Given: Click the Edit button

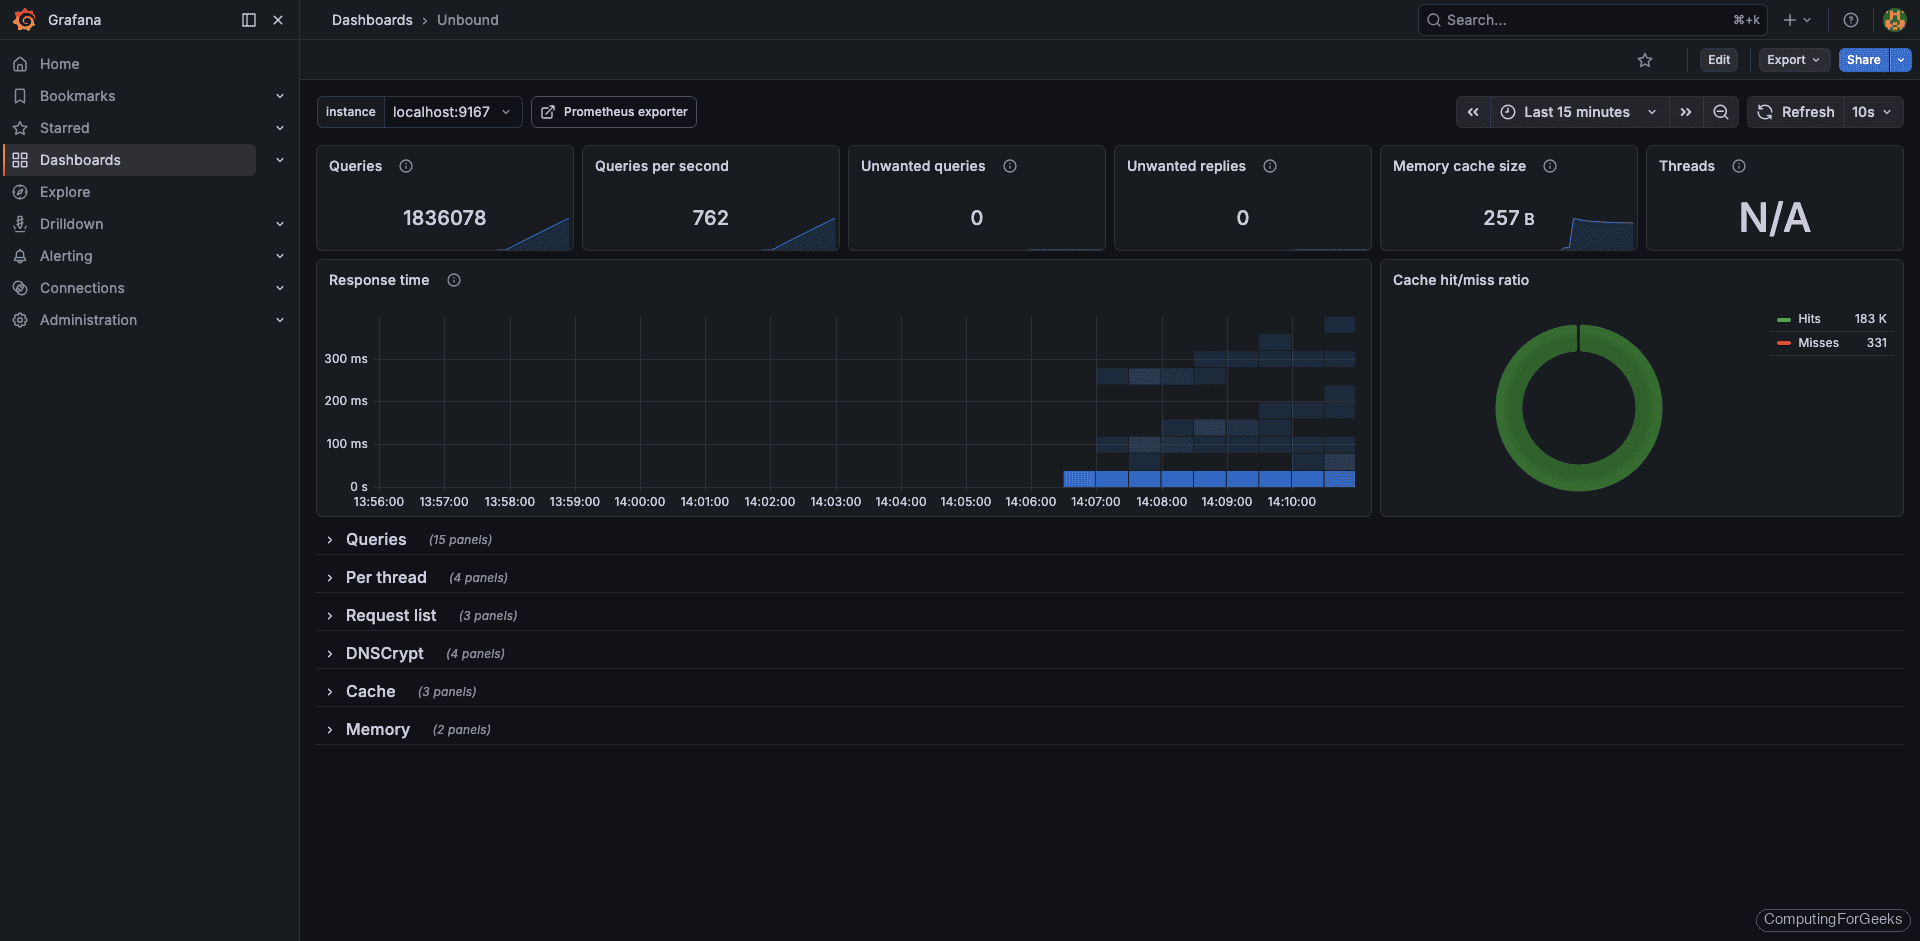Looking at the screenshot, I should point(1718,60).
